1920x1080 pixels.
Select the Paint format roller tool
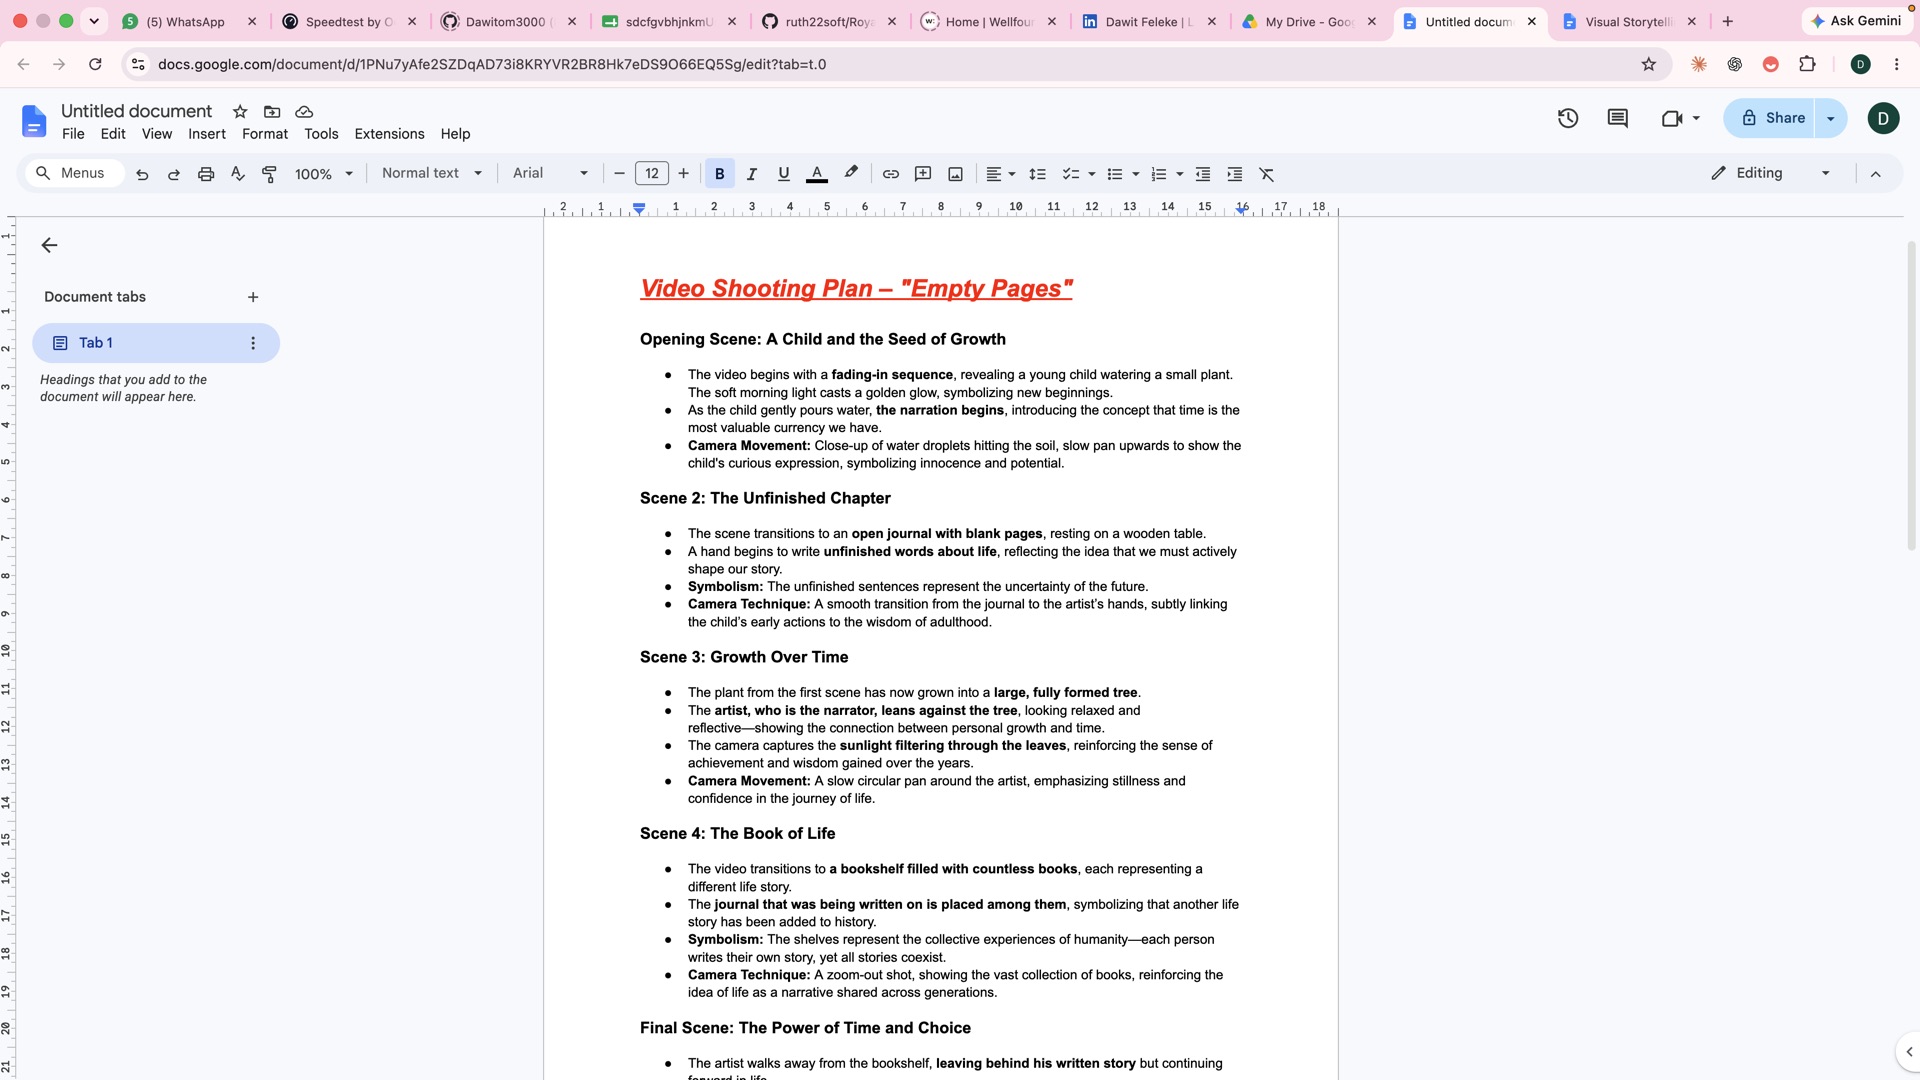[x=269, y=174]
